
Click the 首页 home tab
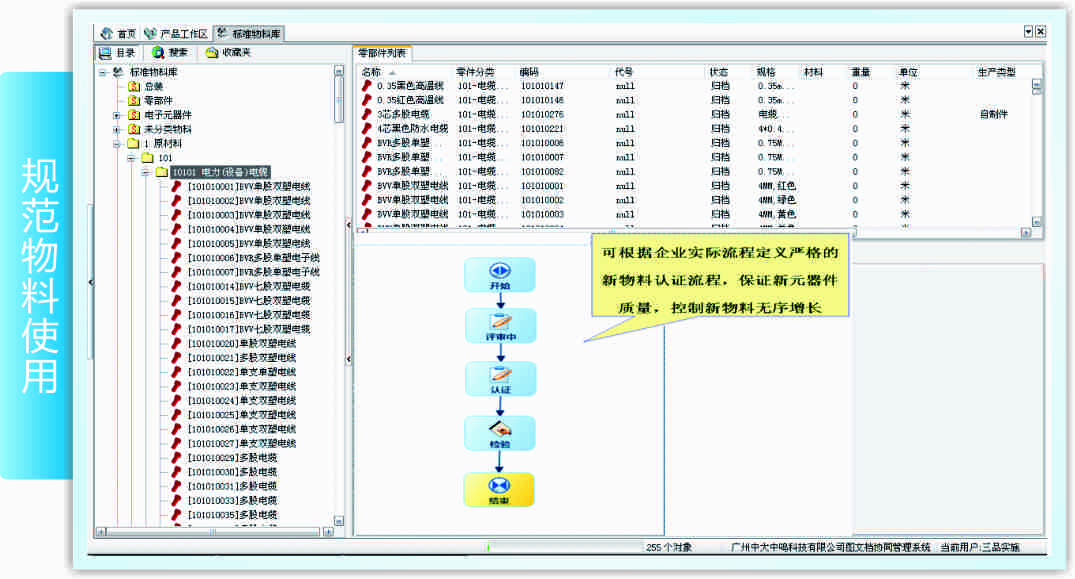118,33
